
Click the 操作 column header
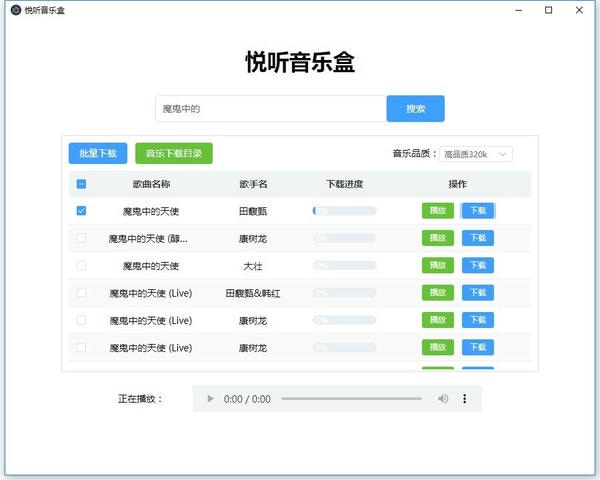pos(458,184)
